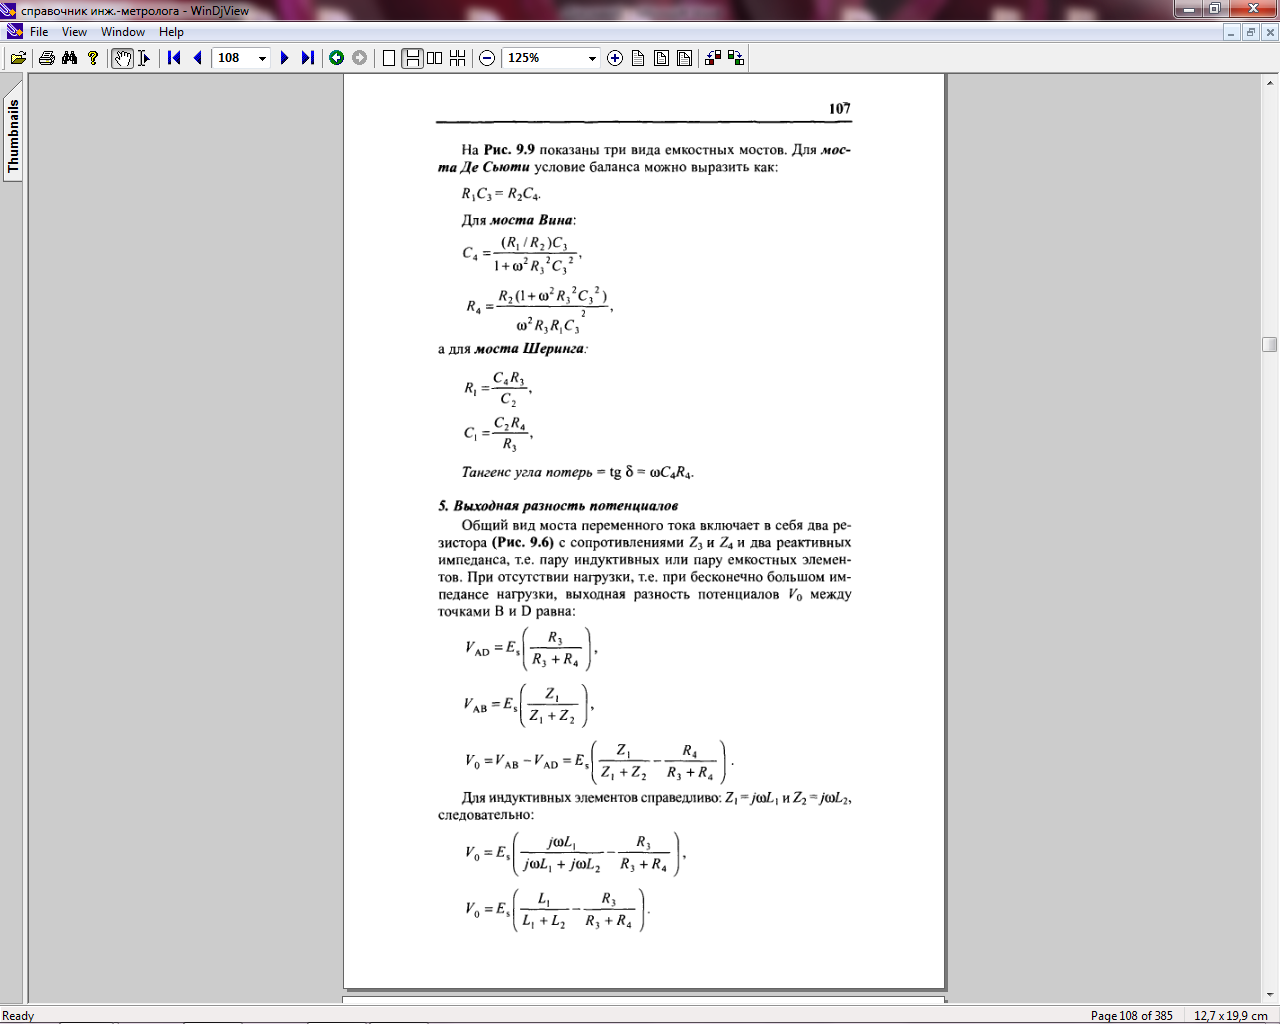The width and height of the screenshot is (1280, 1024).
Task: Click '12,7 x 19,9 cm' page size status
Action: click(x=1230, y=1016)
